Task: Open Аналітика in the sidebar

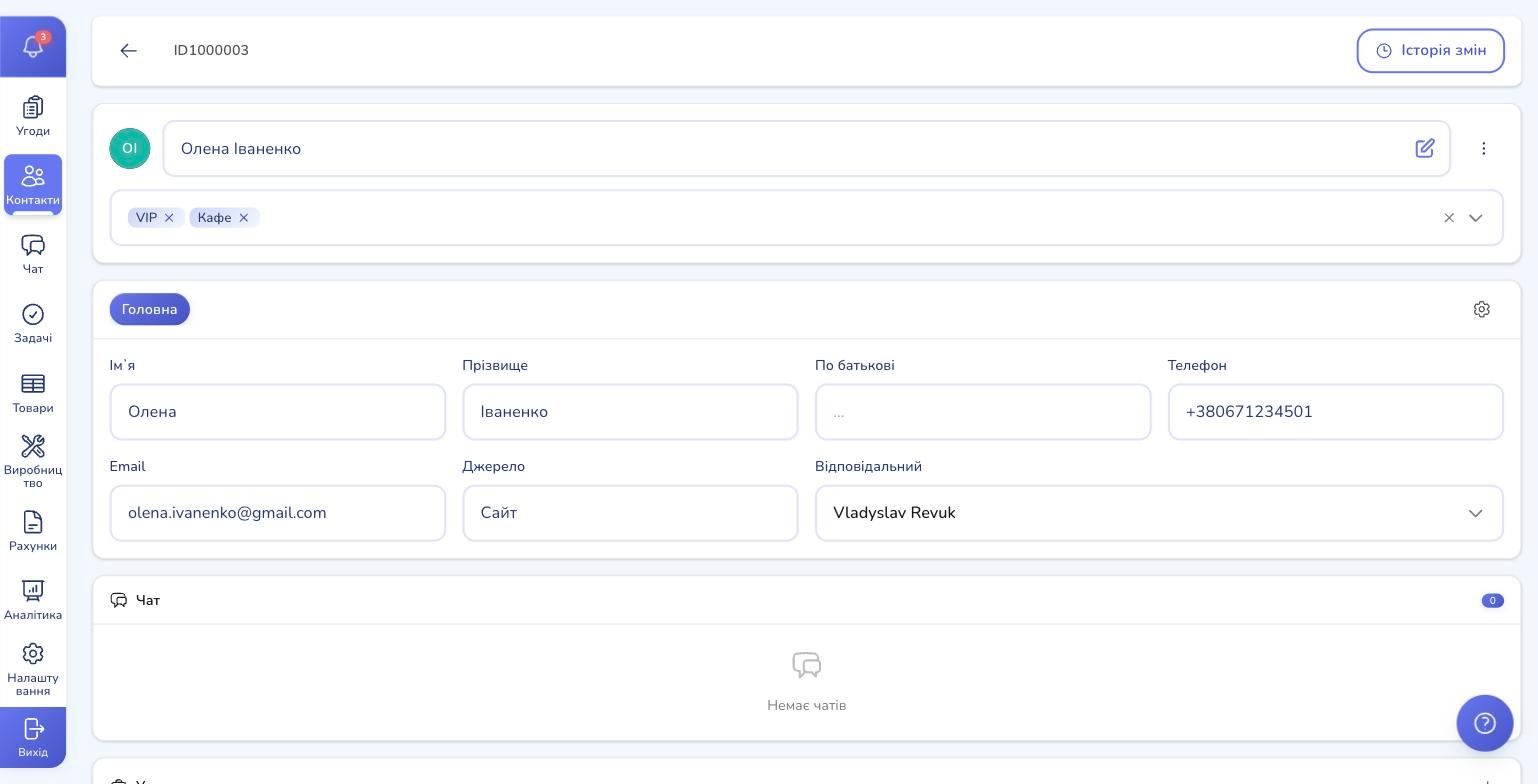Action: 33,601
